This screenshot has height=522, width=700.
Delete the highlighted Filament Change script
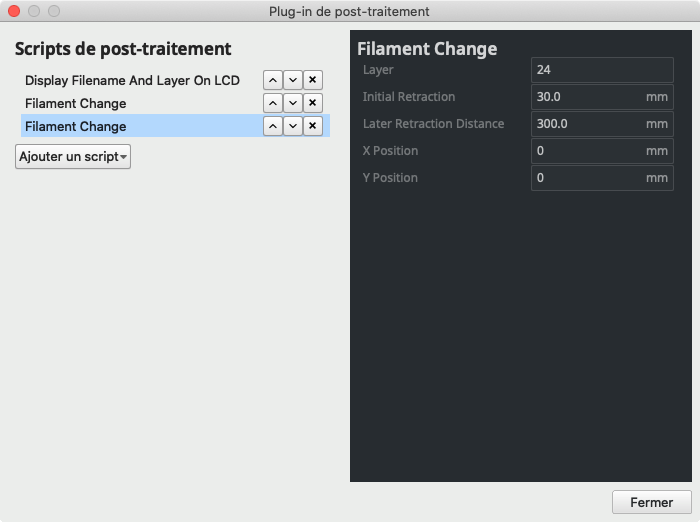[312, 126]
